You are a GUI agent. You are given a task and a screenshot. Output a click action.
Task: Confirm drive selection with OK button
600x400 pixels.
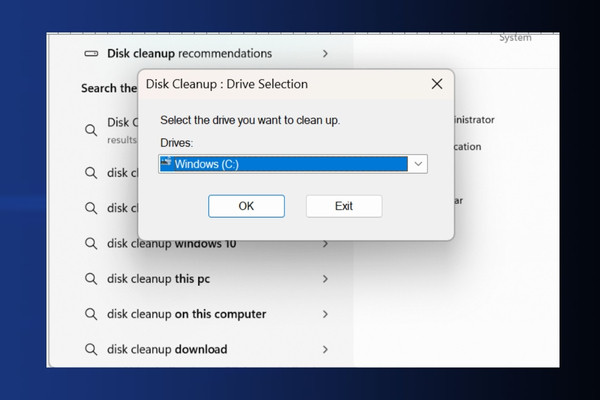tap(246, 206)
